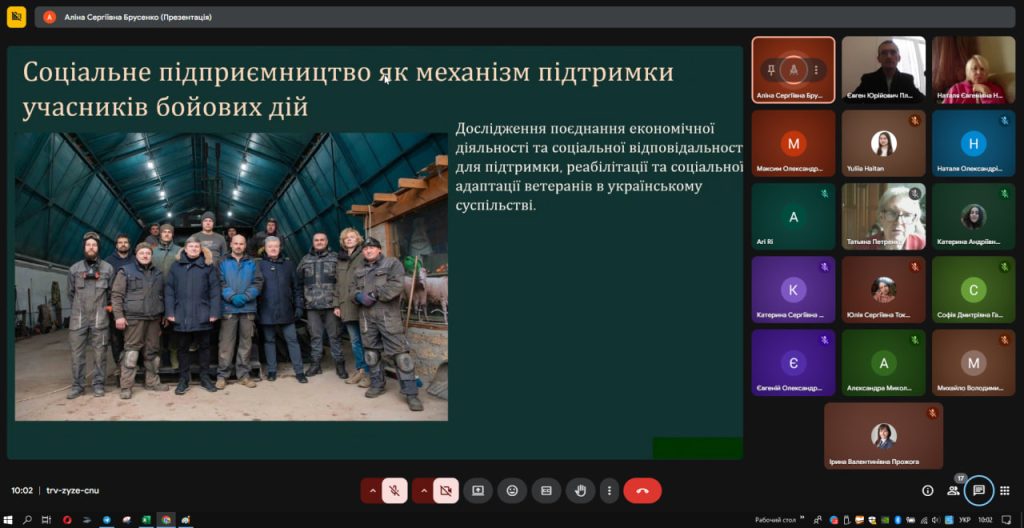
Task: Select Євген Юрійович's video tile
Action: point(883,70)
